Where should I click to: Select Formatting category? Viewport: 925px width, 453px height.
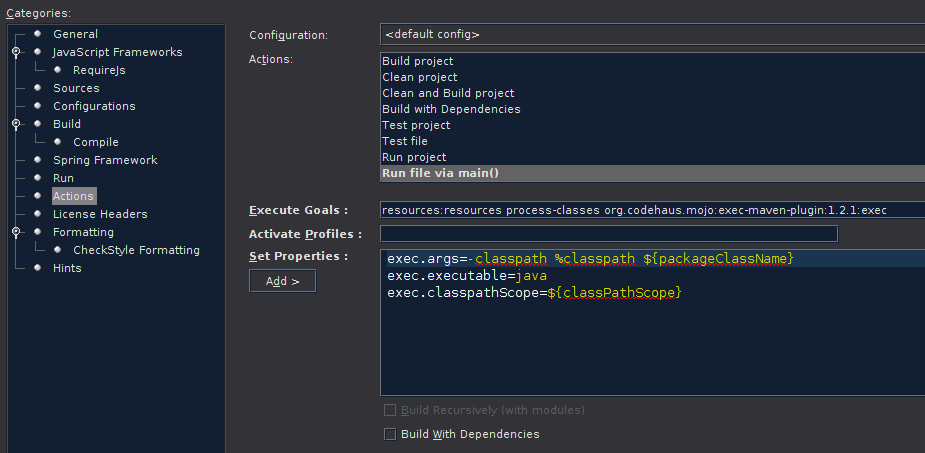click(x=83, y=232)
